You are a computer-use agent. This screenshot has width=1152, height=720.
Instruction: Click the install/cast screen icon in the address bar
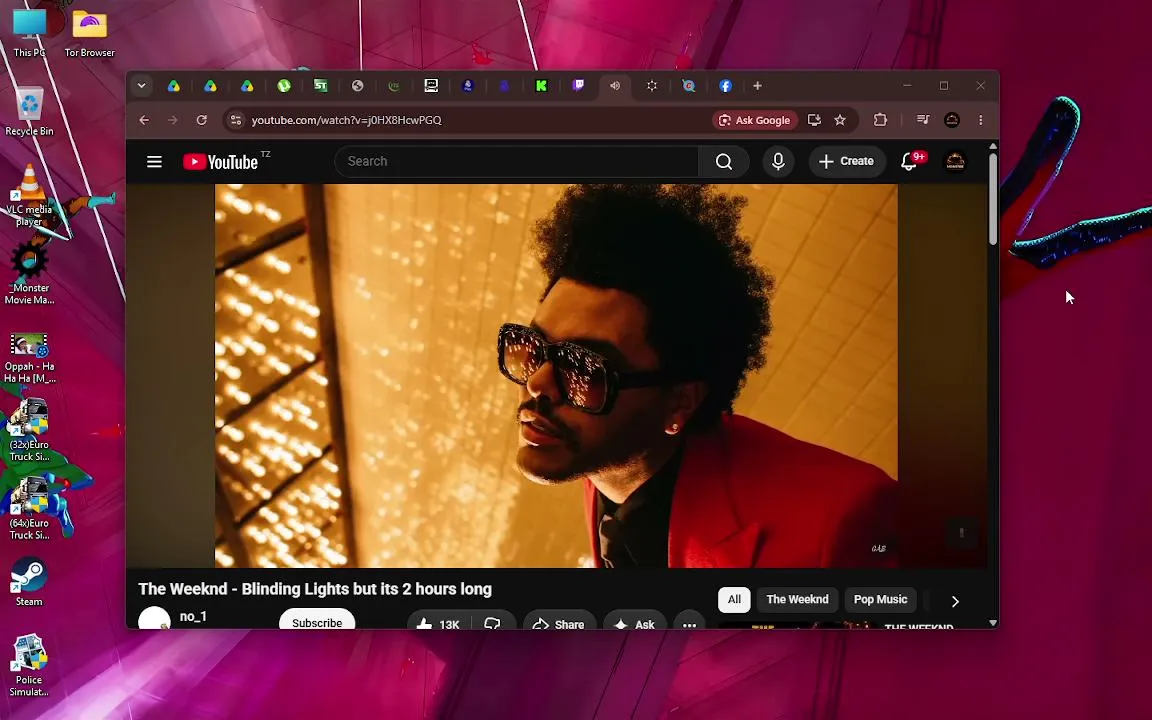[x=814, y=120]
